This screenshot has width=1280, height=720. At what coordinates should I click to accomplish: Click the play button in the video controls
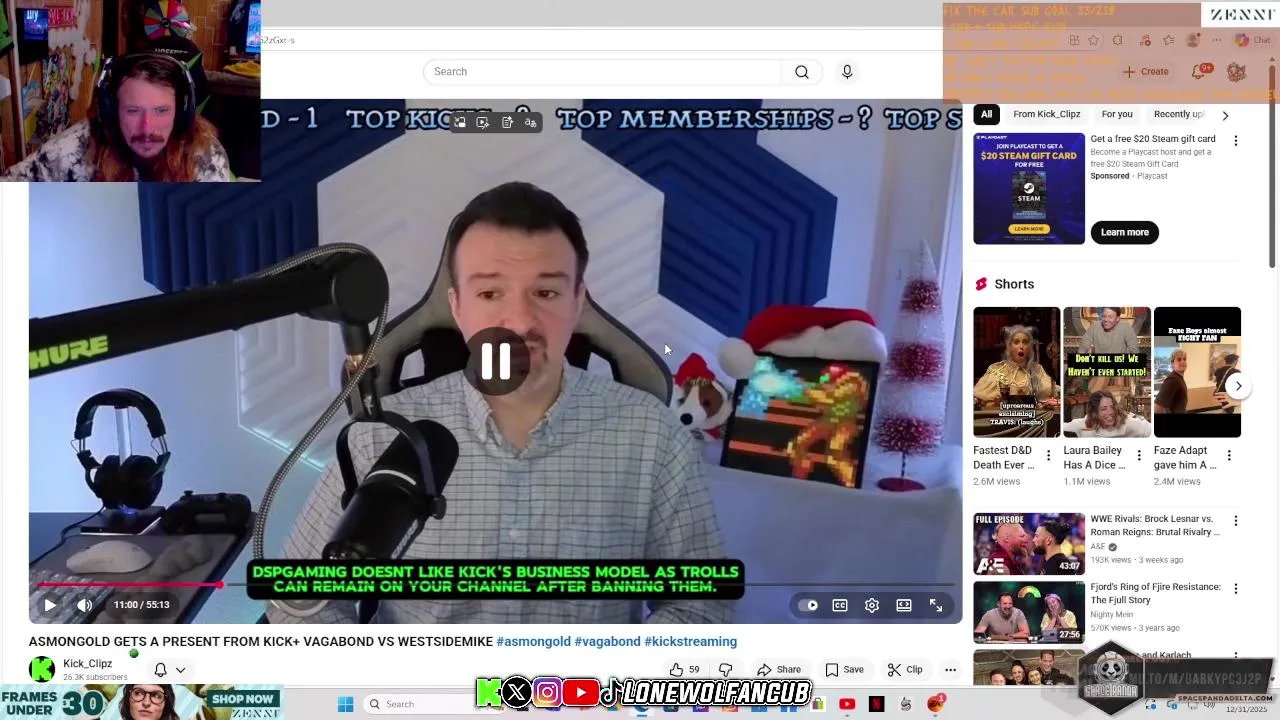(50, 605)
